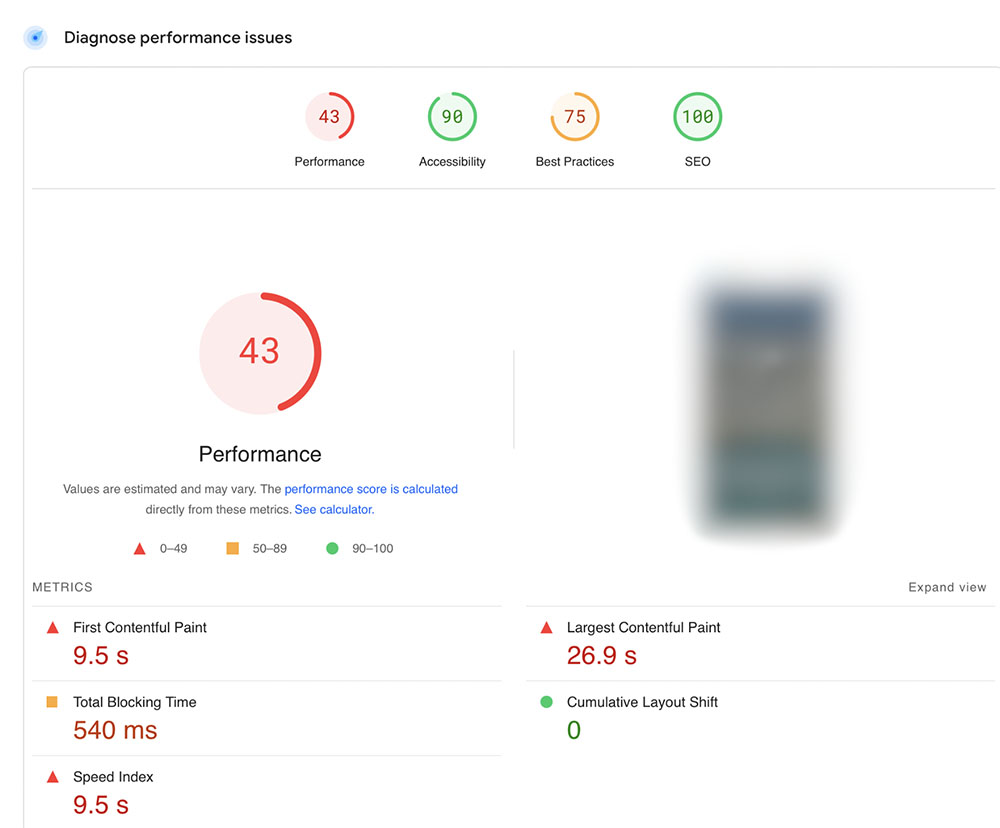Go to the SEO score 100

[x=697, y=117]
